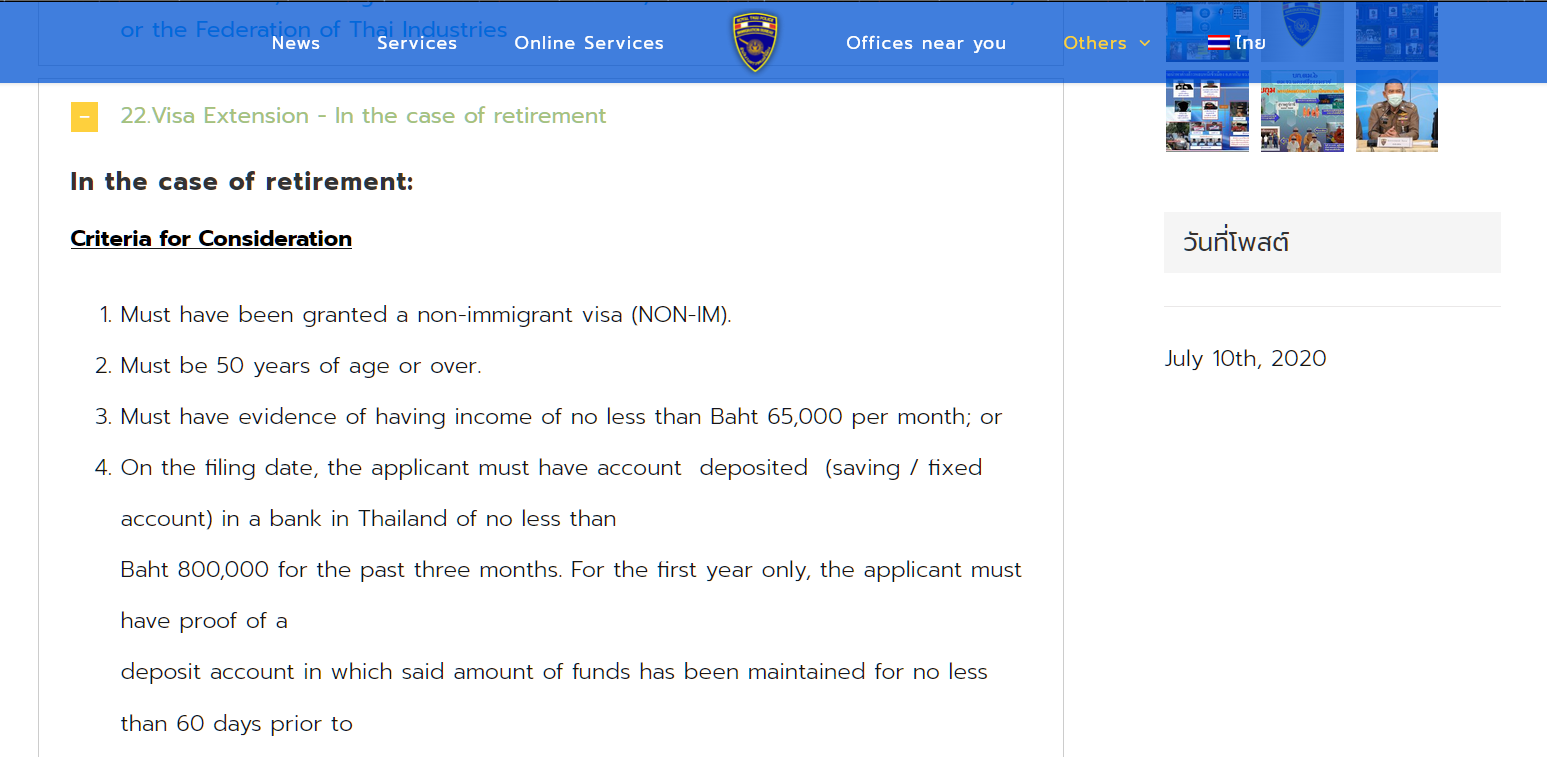Image resolution: width=1547 pixels, height=757 pixels.
Task: Click the July 10th, 2020 post date
Action: (x=1245, y=359)
